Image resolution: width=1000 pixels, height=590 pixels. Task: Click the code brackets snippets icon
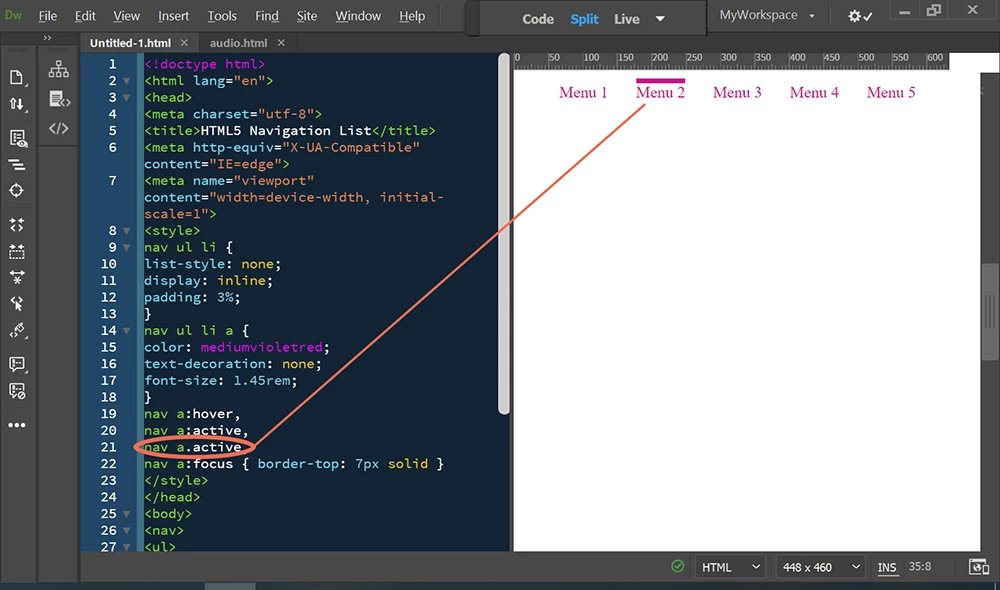(59, 128)
